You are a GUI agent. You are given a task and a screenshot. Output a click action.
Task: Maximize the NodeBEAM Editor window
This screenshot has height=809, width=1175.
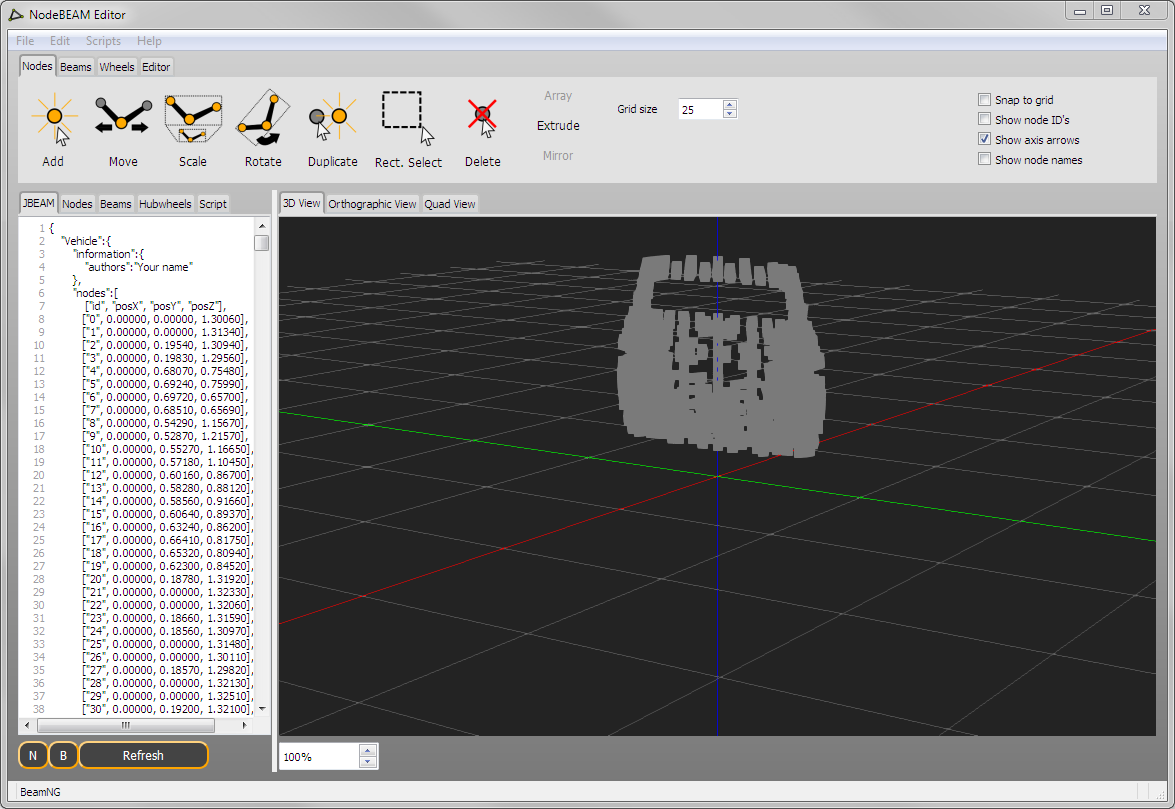pyautogui.click(x=1108, y=10)
